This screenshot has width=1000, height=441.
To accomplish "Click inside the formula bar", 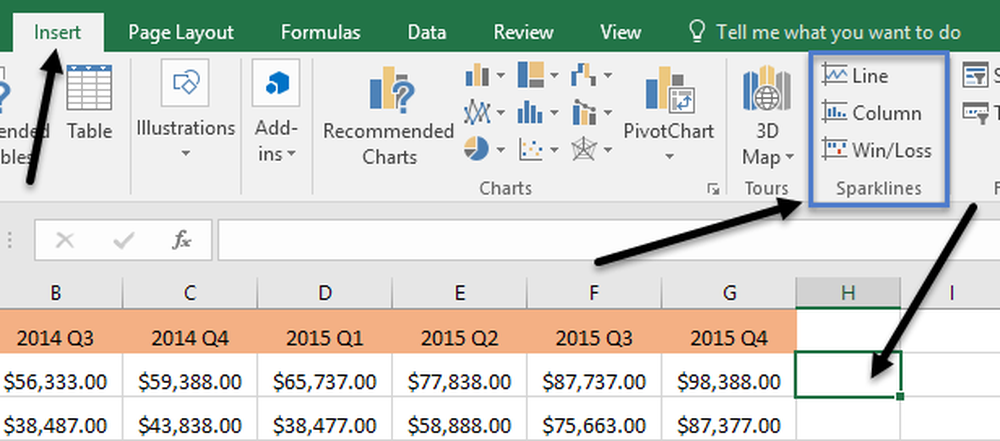I will click(x=609, y=240).
